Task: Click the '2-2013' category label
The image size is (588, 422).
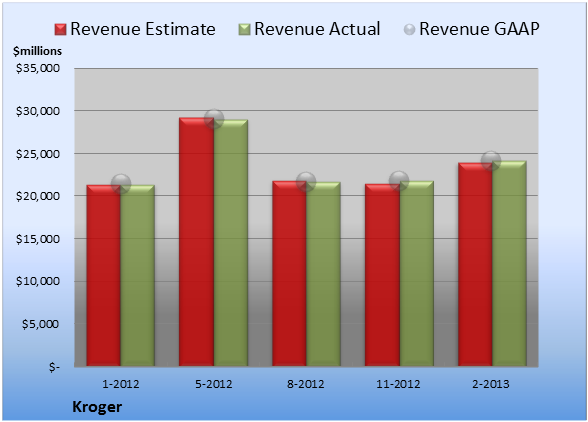Action: click(491, 384)
